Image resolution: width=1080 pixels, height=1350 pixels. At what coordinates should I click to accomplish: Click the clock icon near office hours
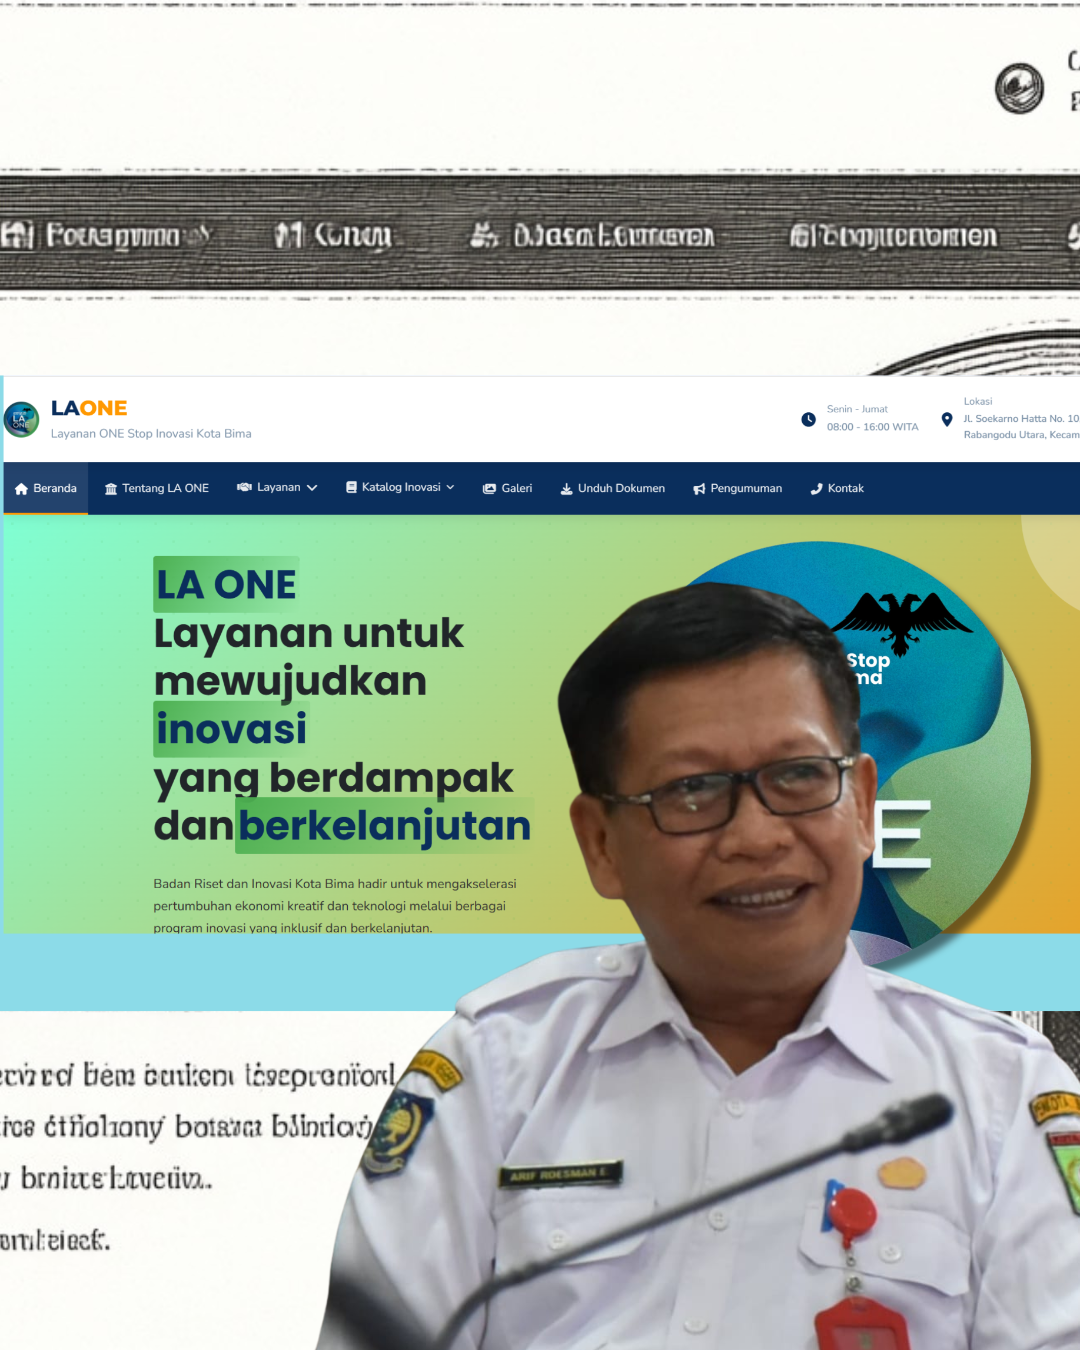(808, 419)
